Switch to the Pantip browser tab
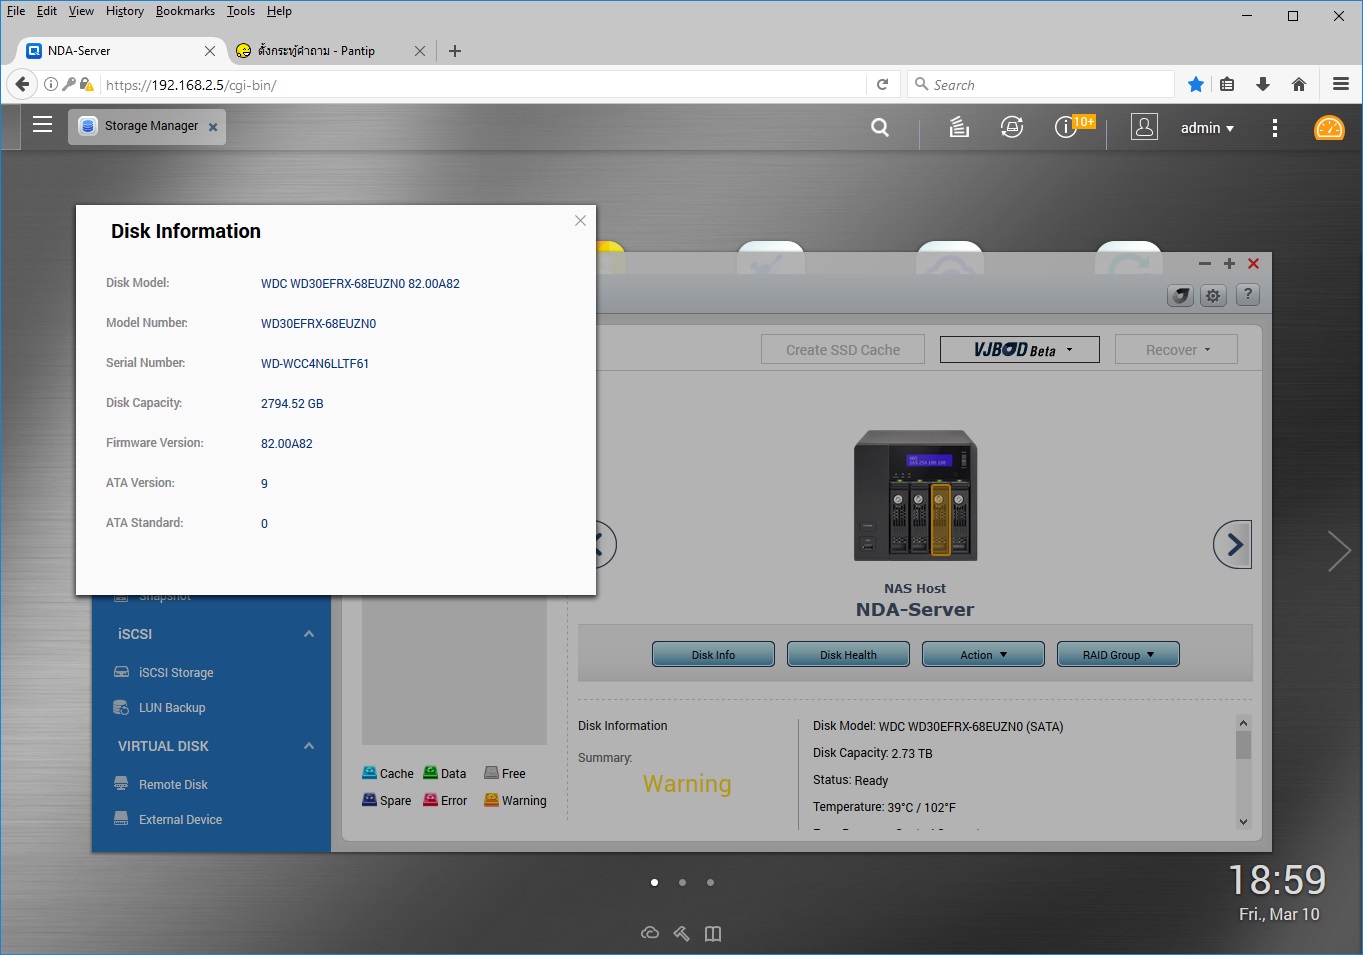This screenshot has height=955, width=1363. [x=318, y=51]
